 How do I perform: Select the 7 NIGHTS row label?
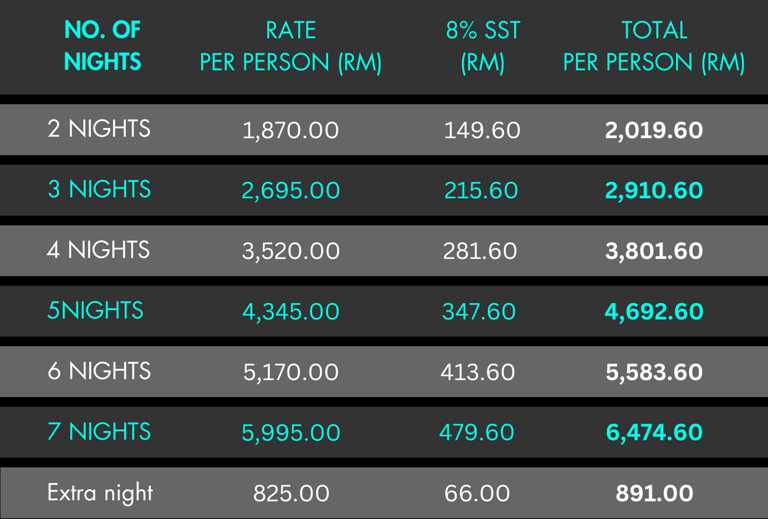[99, 432]
